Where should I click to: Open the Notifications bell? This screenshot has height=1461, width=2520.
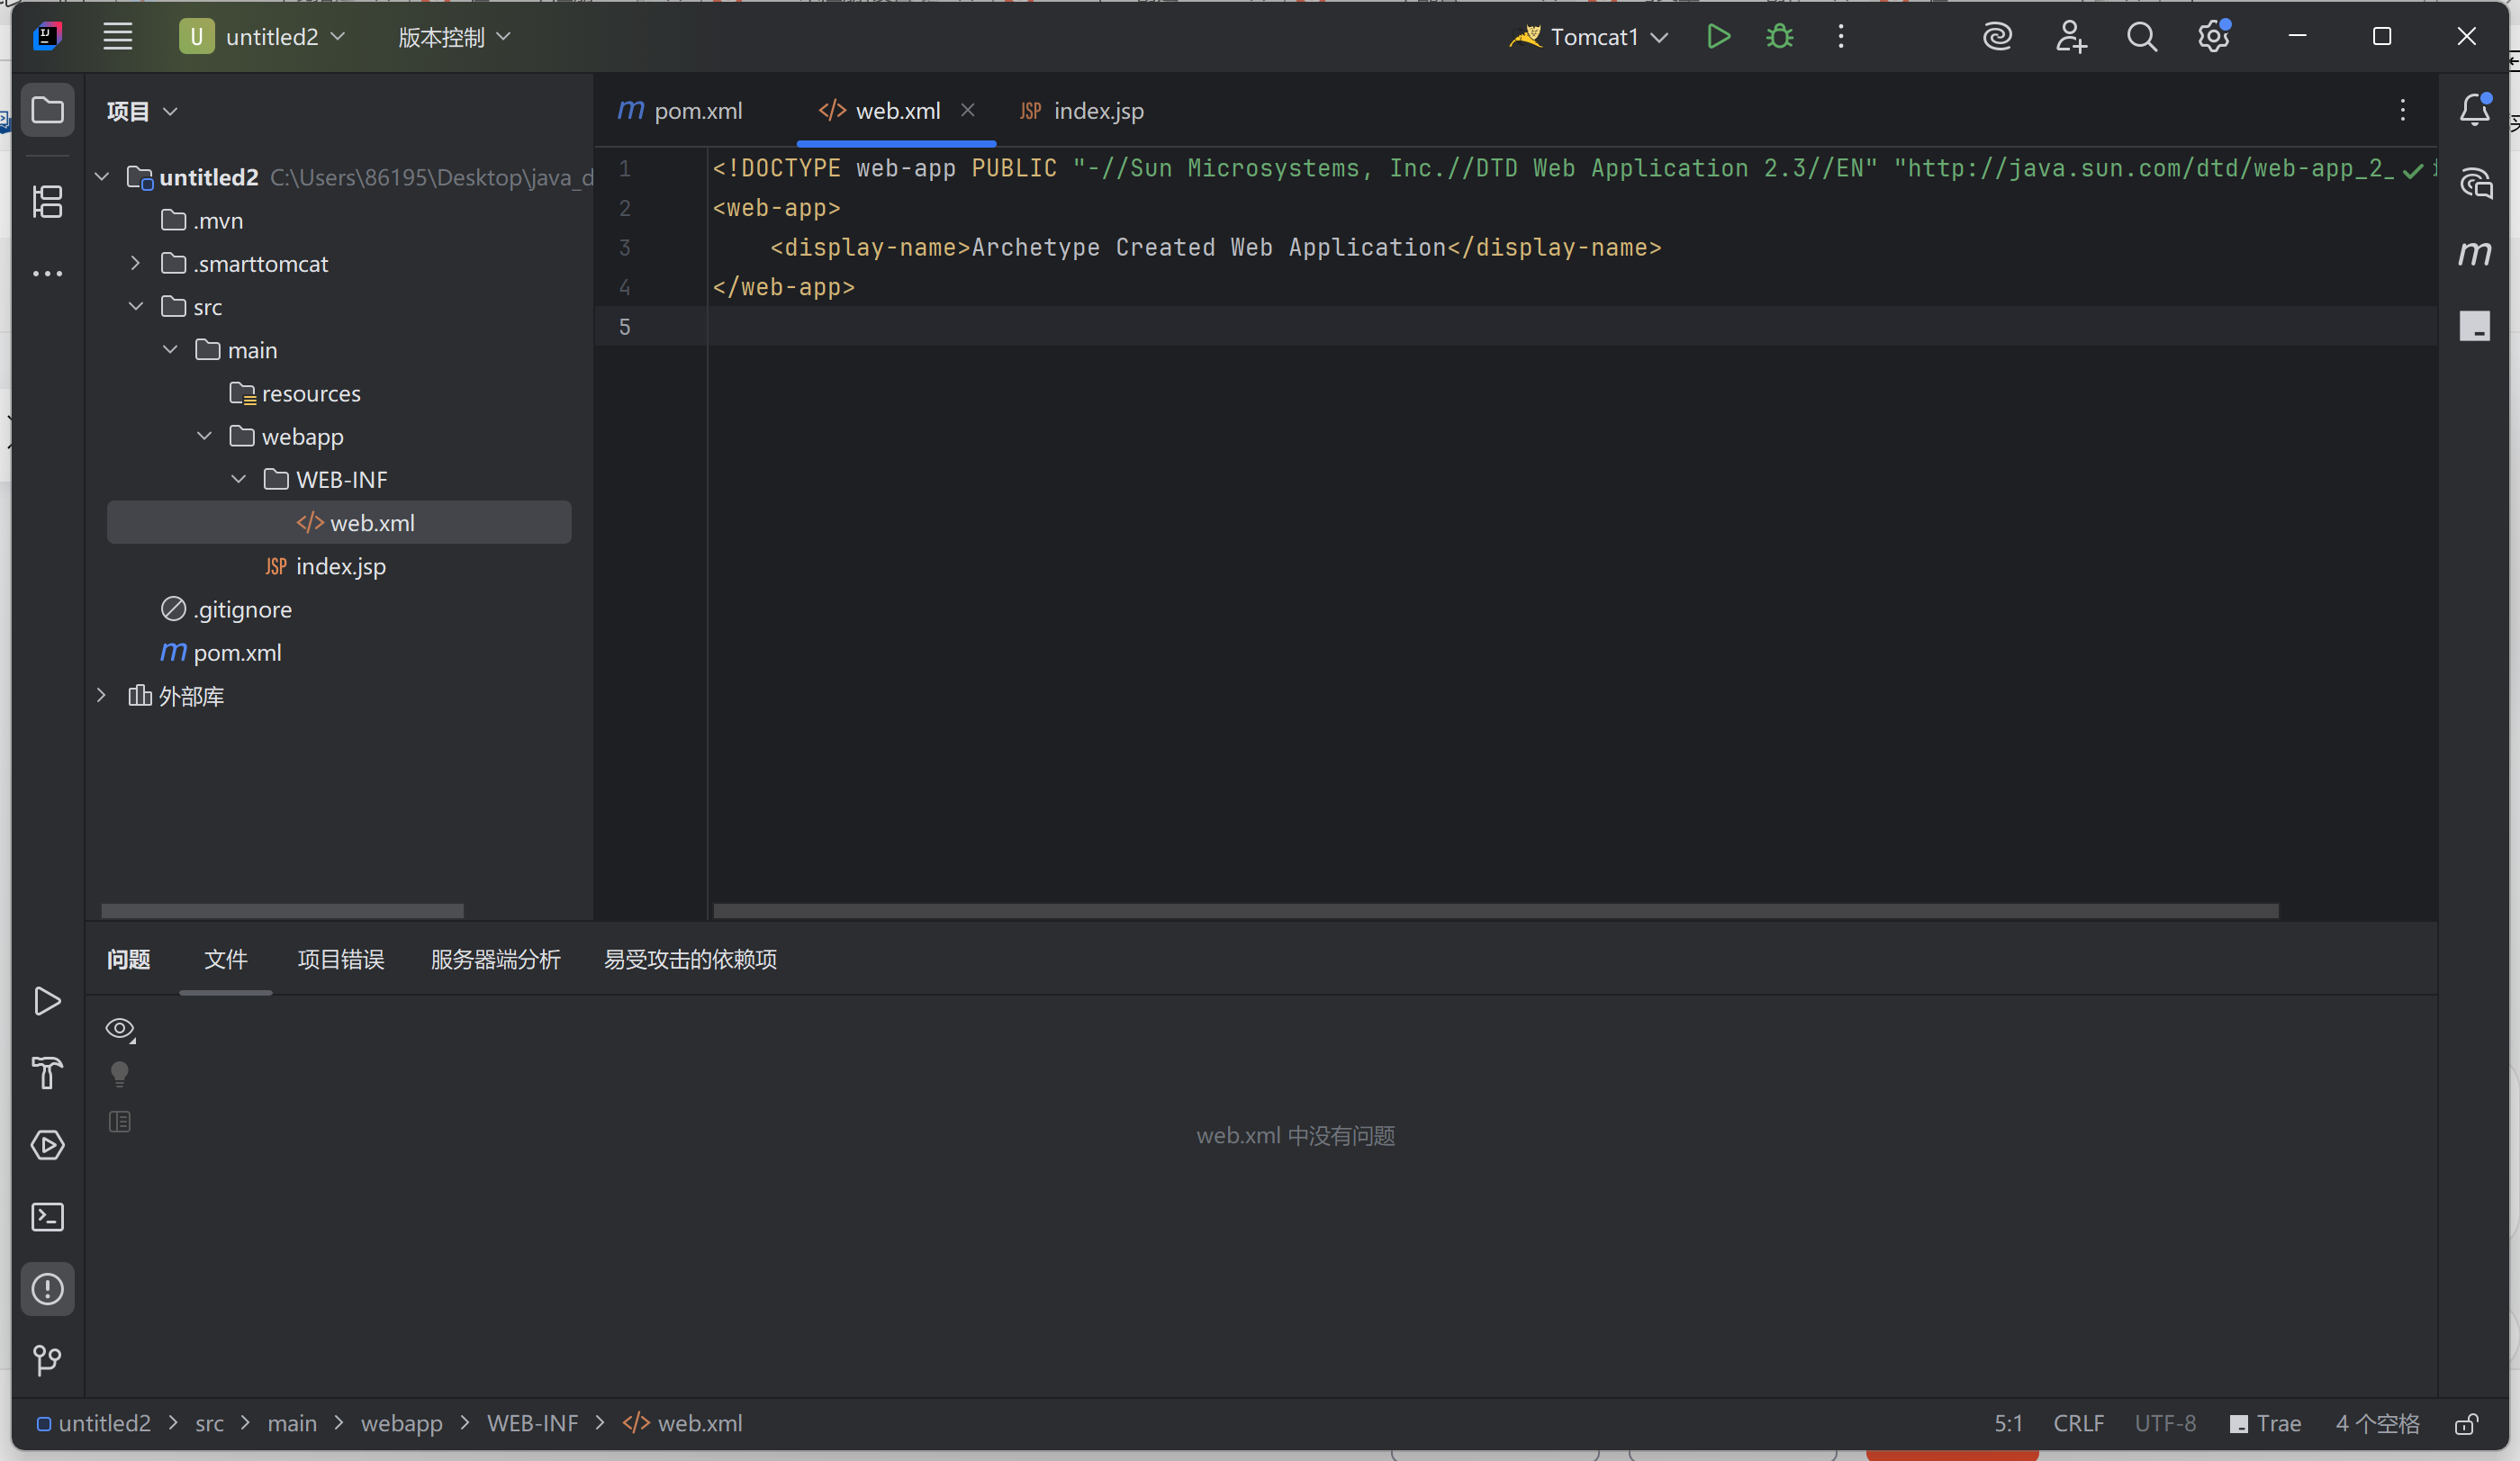pyautogui.click(x=2476, y=110)
